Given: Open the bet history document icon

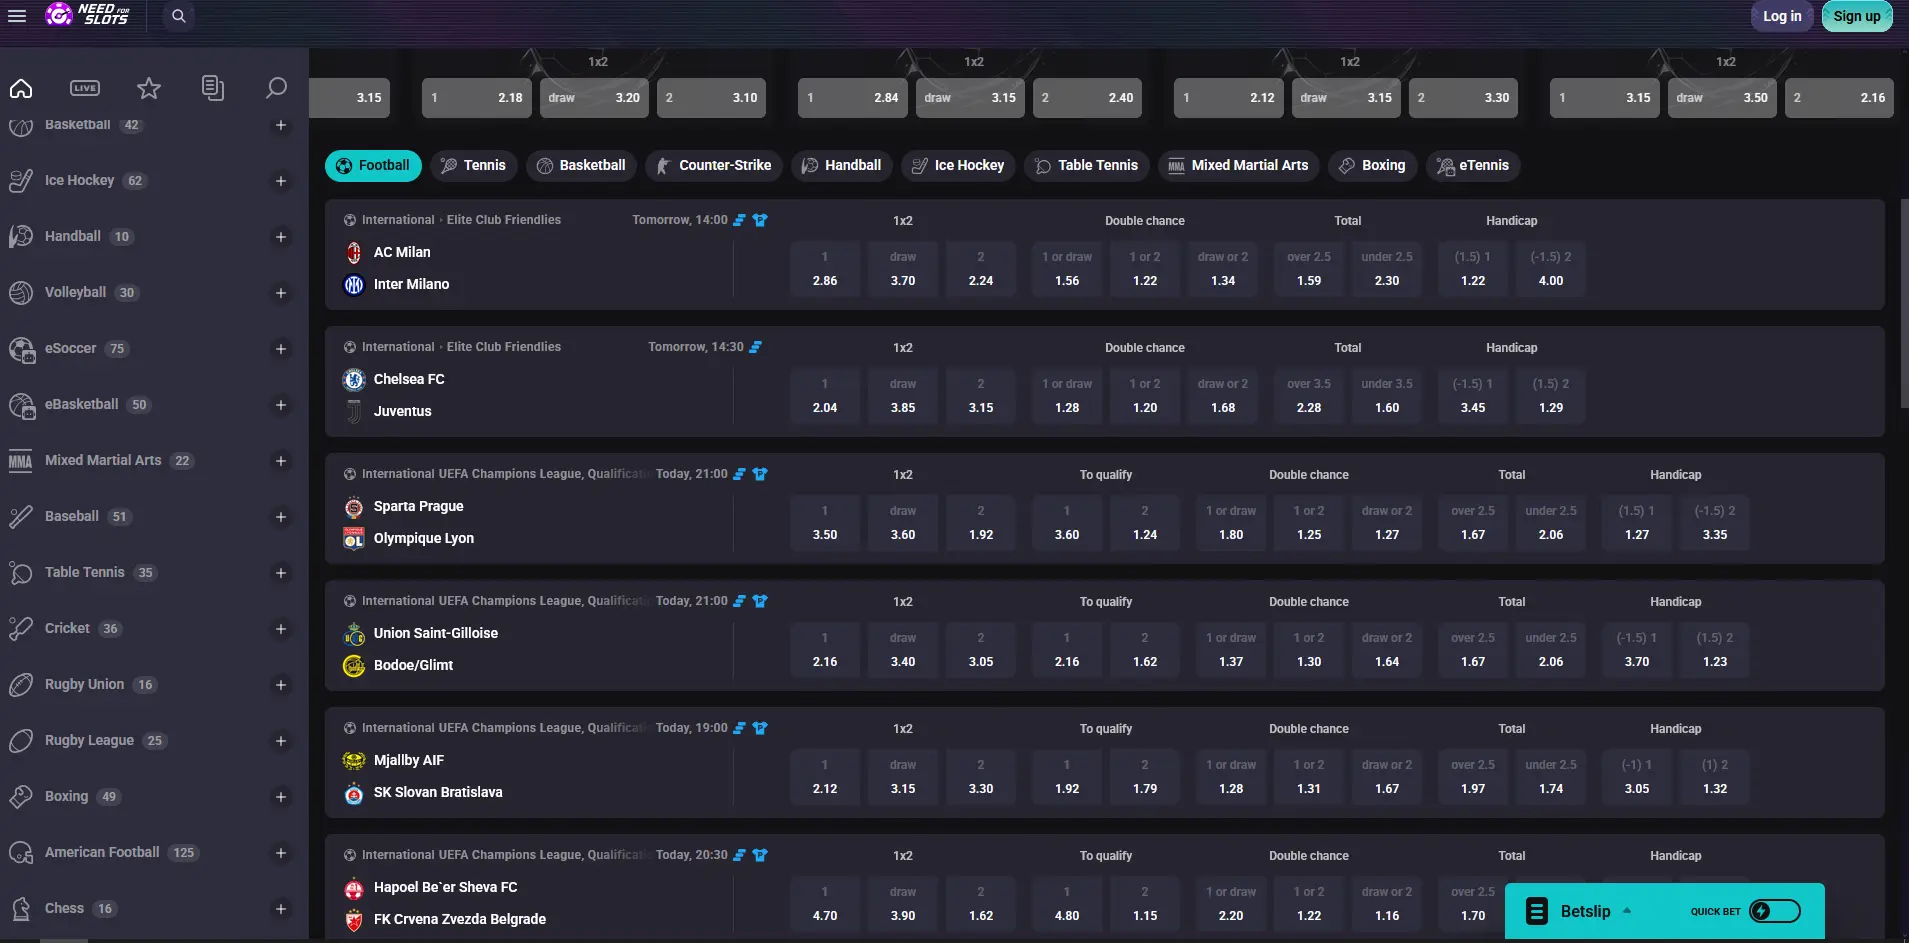Looking at the screenshot, I should pos(212,88).
